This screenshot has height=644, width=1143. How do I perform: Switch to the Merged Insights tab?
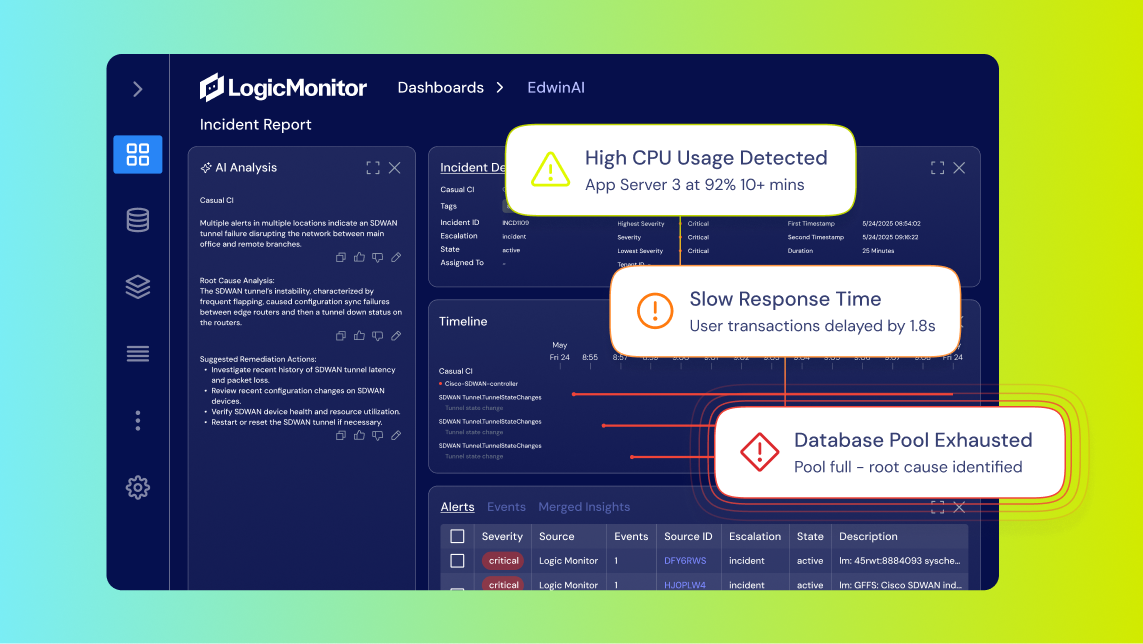[x=584, y=507]
